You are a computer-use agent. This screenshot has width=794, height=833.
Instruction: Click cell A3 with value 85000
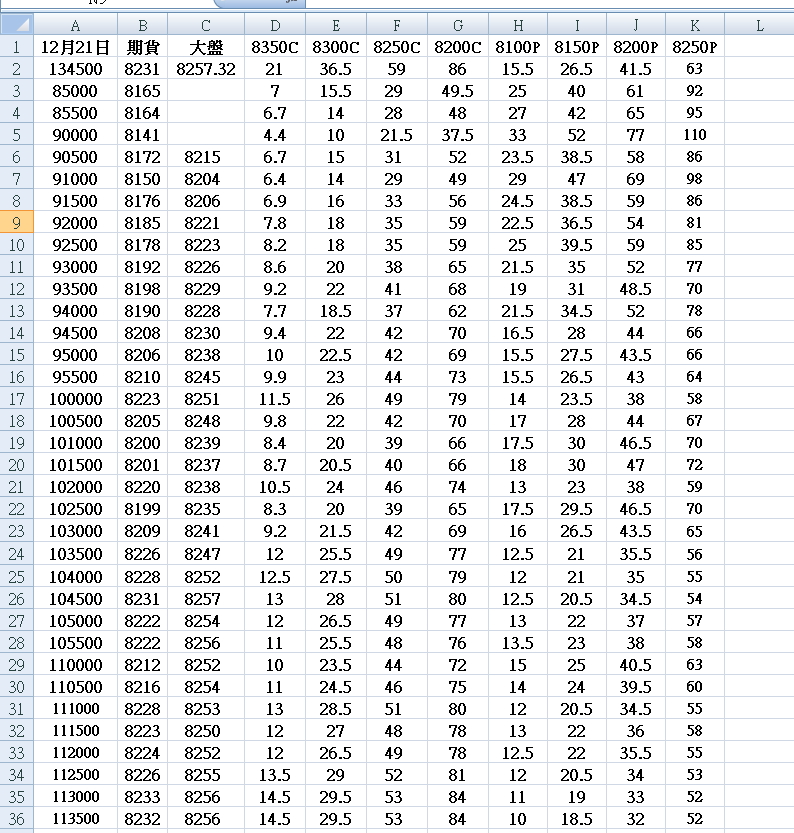coord(75,91)
